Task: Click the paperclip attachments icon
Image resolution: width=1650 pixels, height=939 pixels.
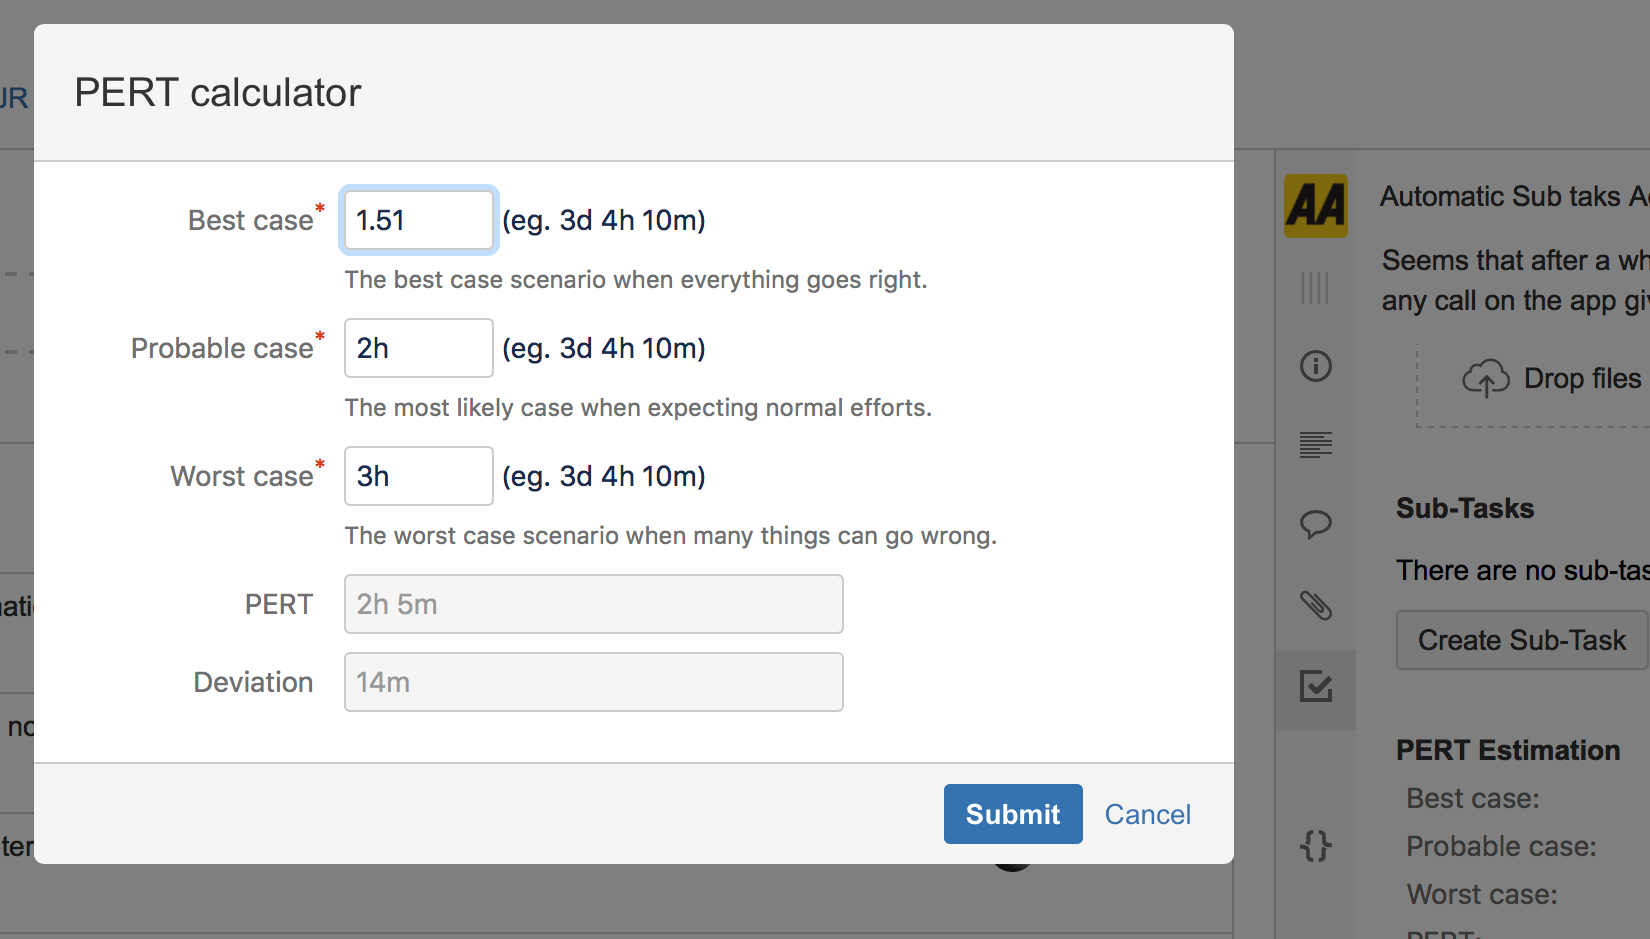Action: point(1315,606)
